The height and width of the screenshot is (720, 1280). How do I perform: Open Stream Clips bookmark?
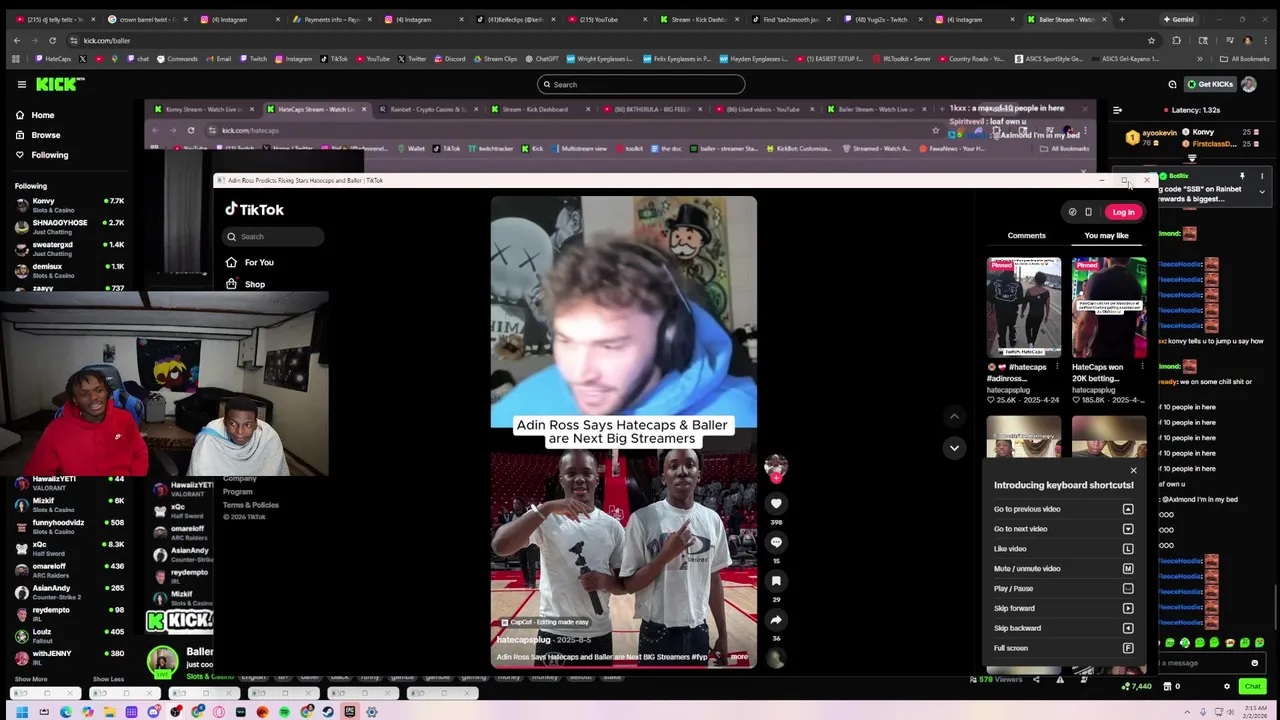coord(494,59)
